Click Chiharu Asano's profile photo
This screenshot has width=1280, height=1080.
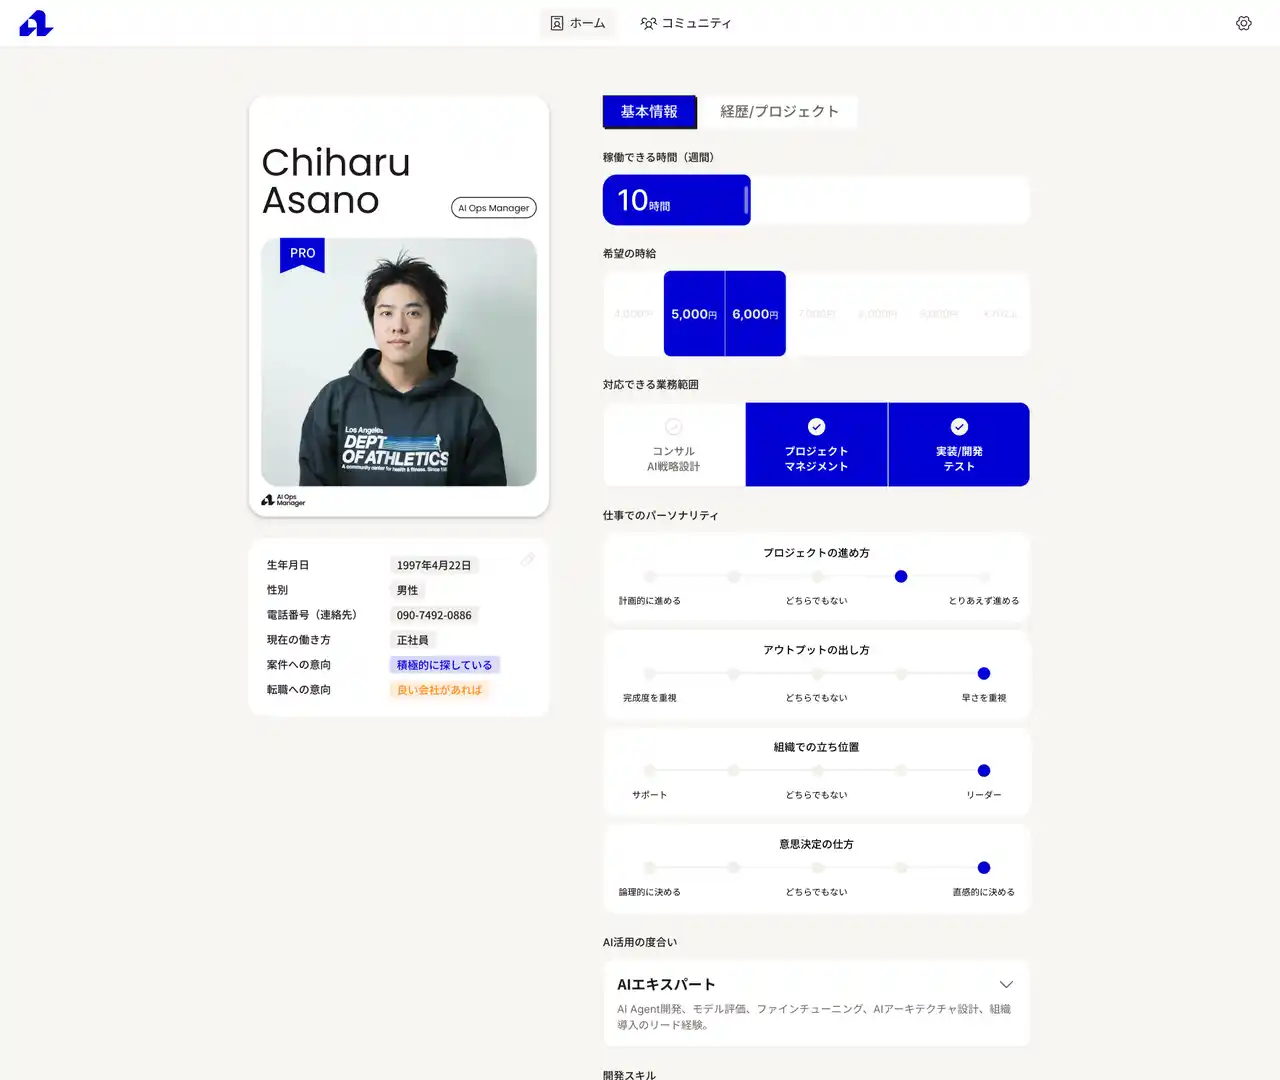point(398,362)
